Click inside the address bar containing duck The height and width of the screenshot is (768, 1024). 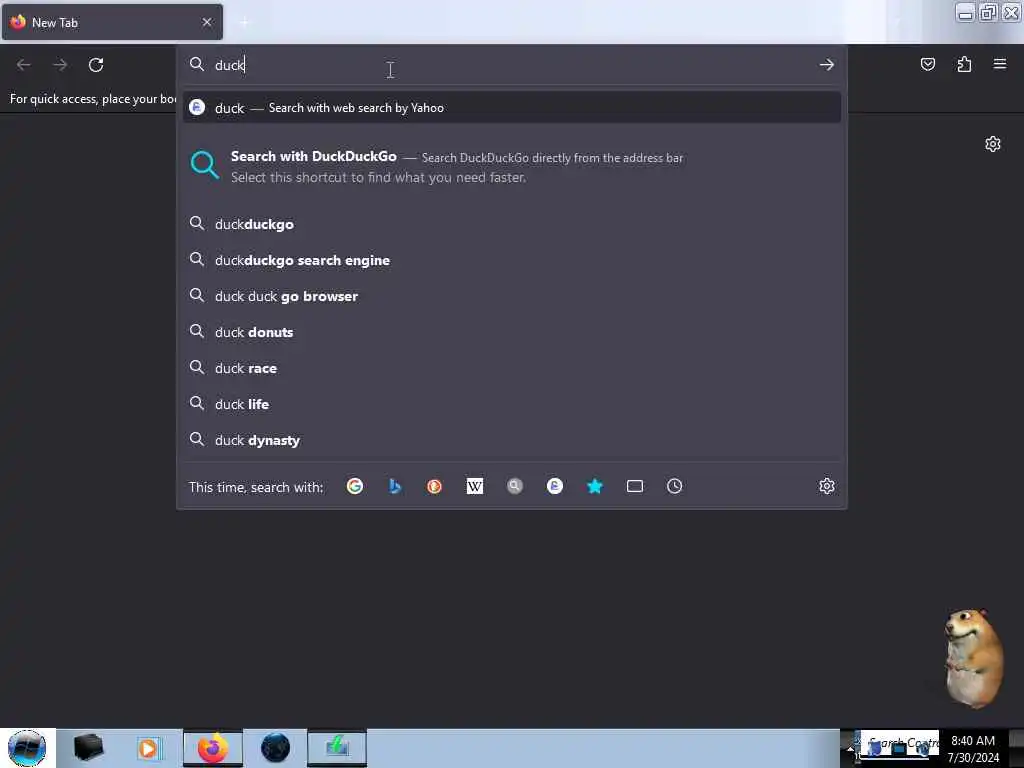click(x=511, y=65)
